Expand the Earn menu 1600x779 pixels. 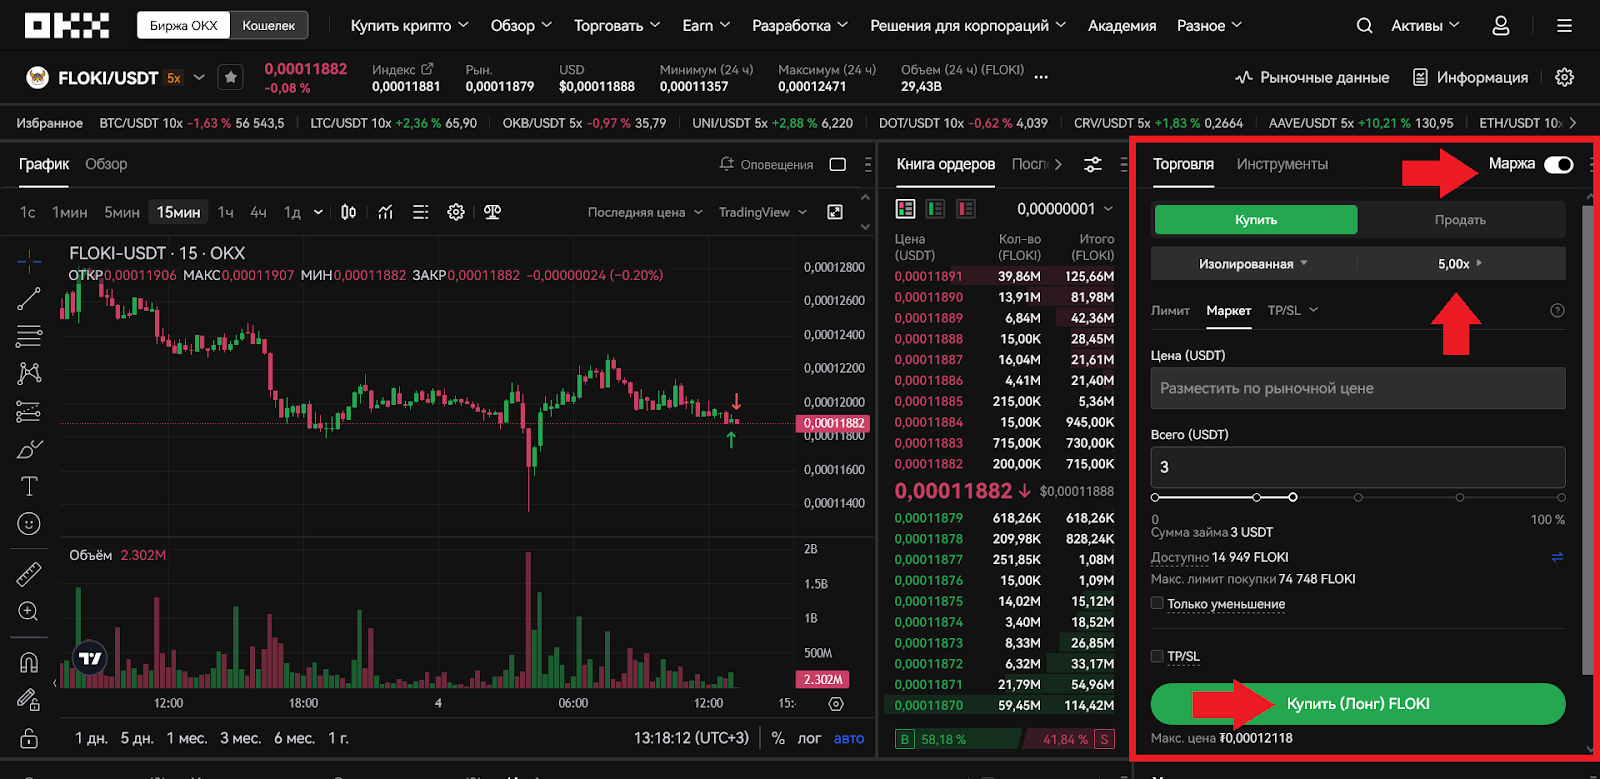point(706,26)
